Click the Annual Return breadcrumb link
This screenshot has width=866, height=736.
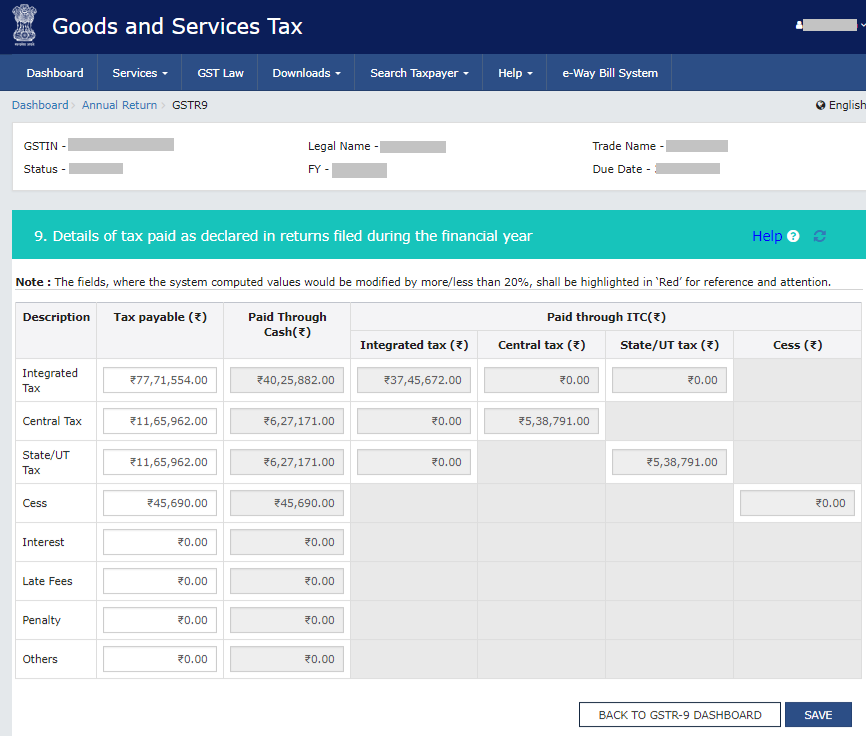[x=119, y=105]
